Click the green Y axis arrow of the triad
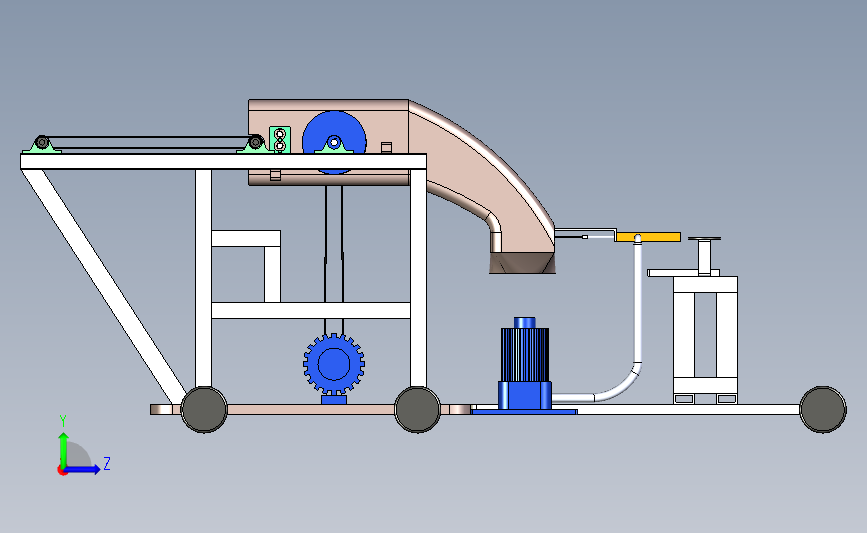867x533 pixels. click(x=63, y=449)
